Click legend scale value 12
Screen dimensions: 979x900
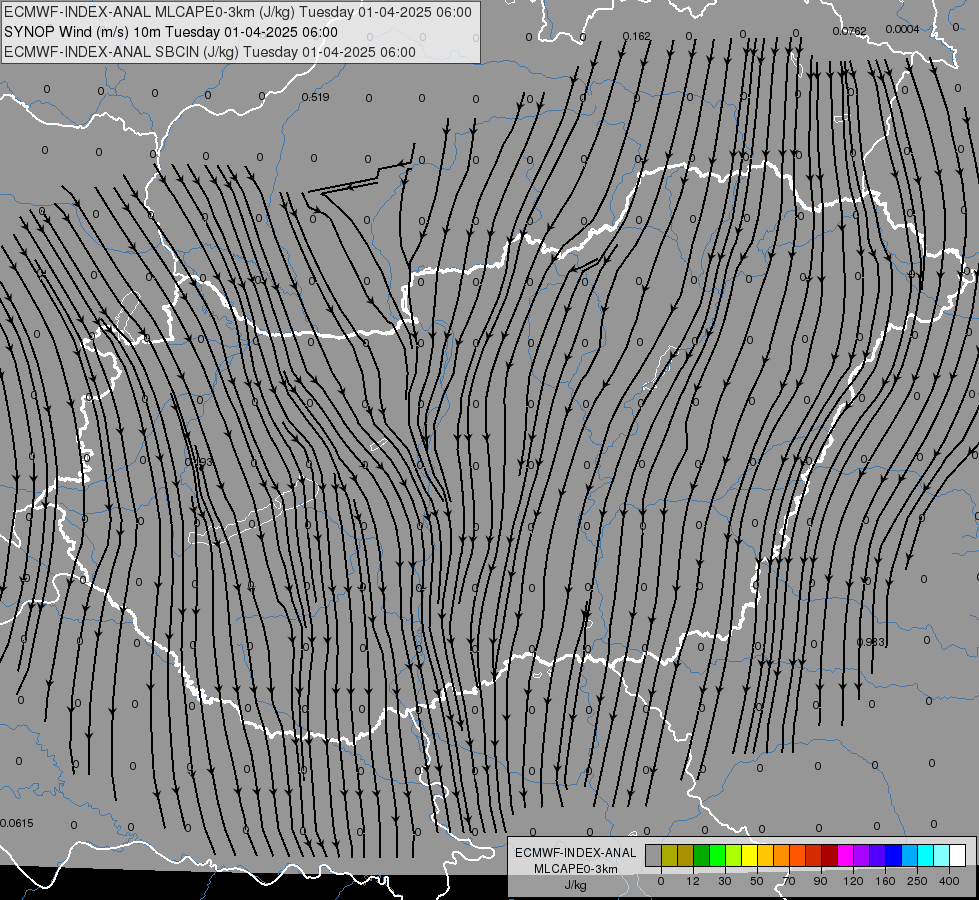(x=693, y=881)
